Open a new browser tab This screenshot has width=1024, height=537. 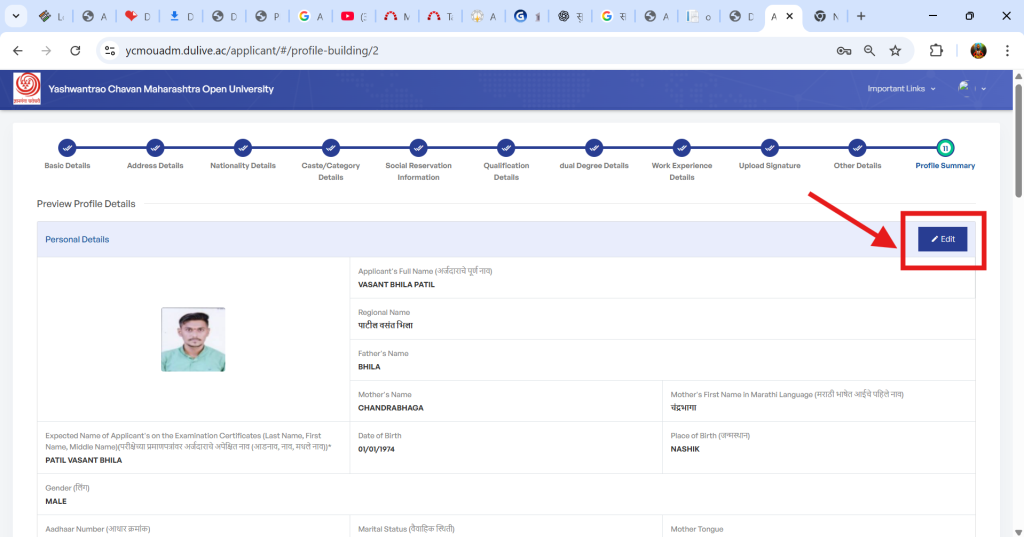point(861,16)
